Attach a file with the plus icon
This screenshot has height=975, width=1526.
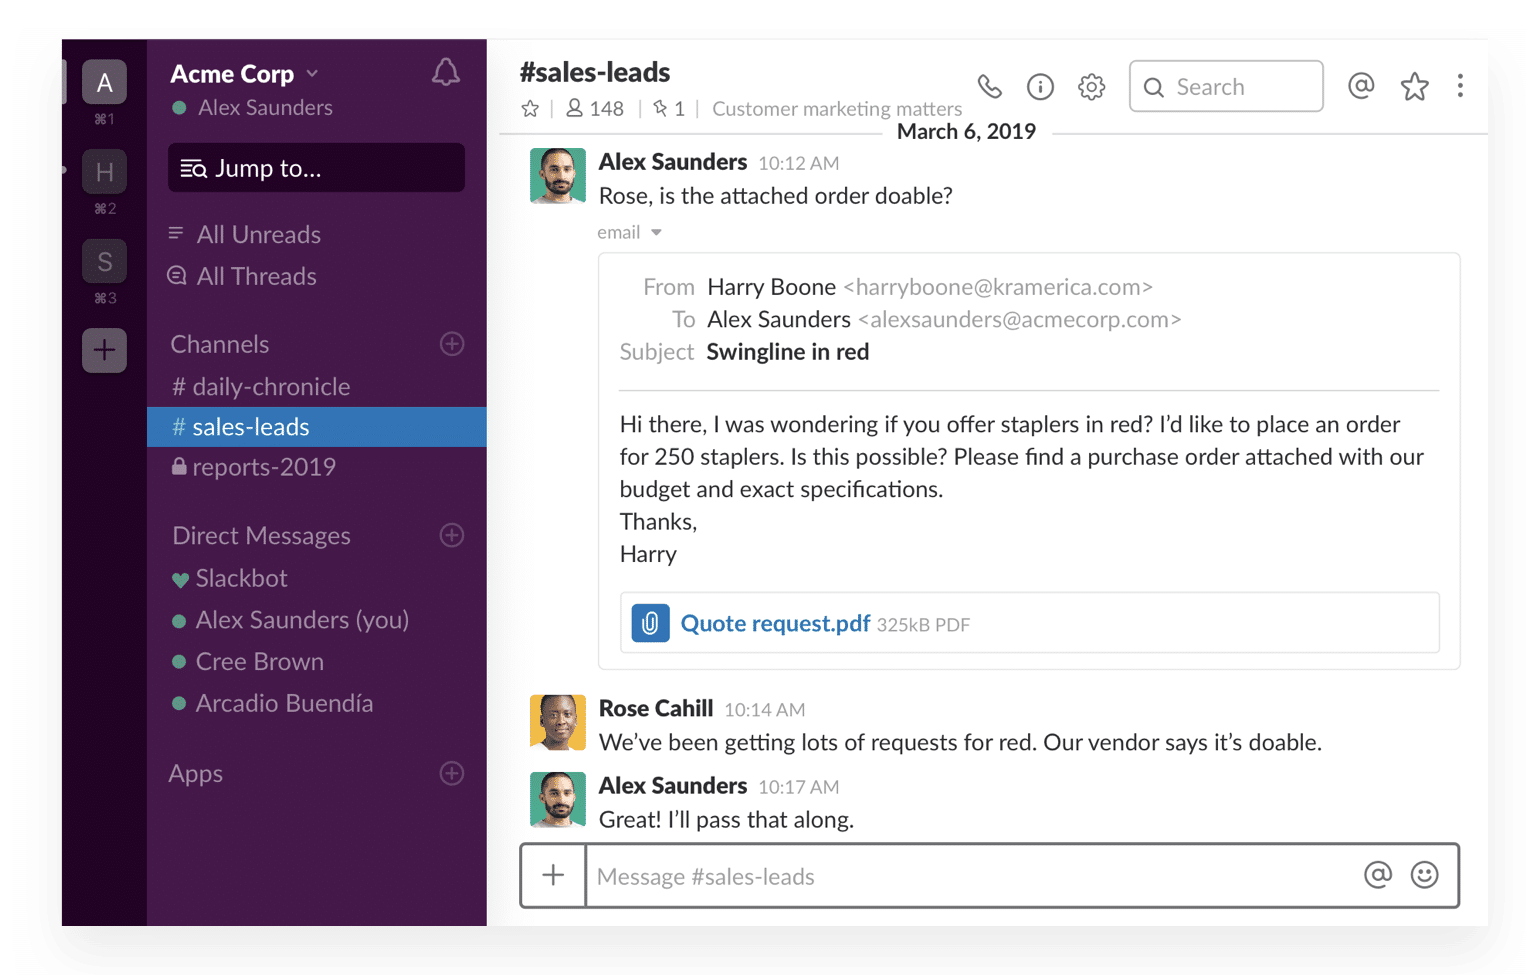click(x=552, y=875)
